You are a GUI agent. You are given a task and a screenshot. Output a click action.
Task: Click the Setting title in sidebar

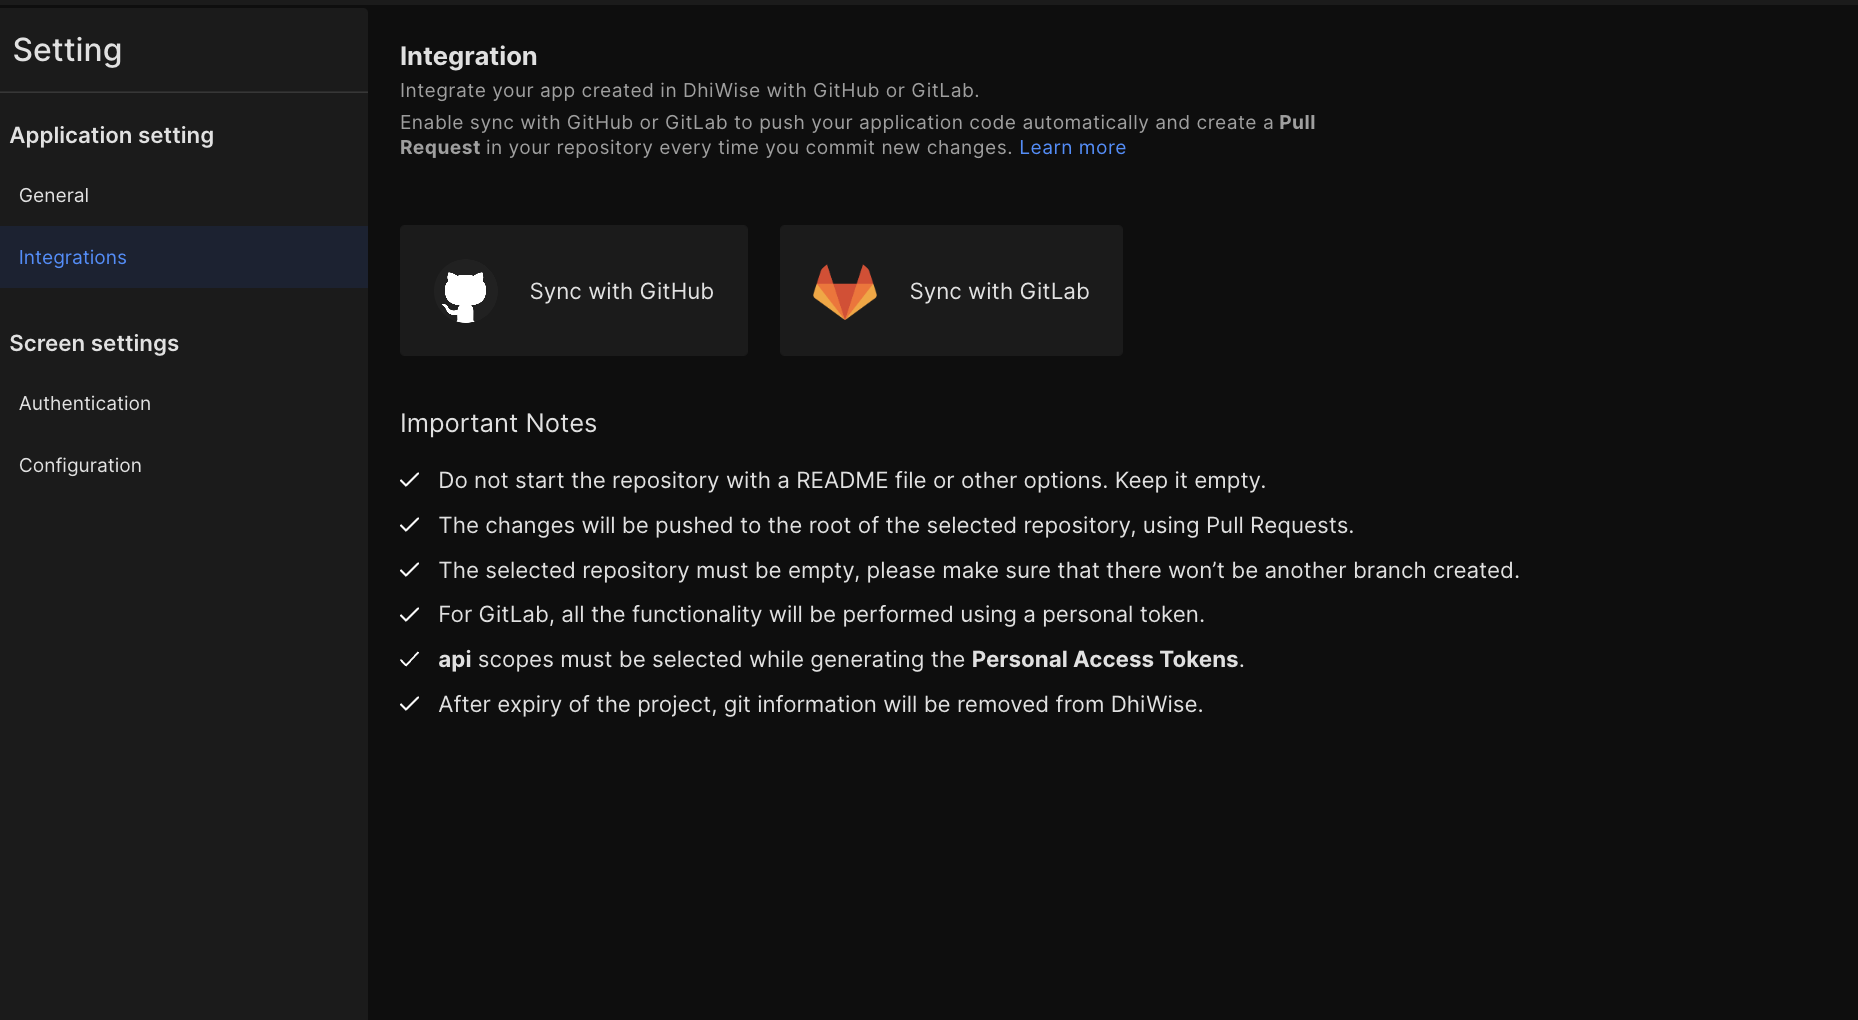tap(67, 50)
